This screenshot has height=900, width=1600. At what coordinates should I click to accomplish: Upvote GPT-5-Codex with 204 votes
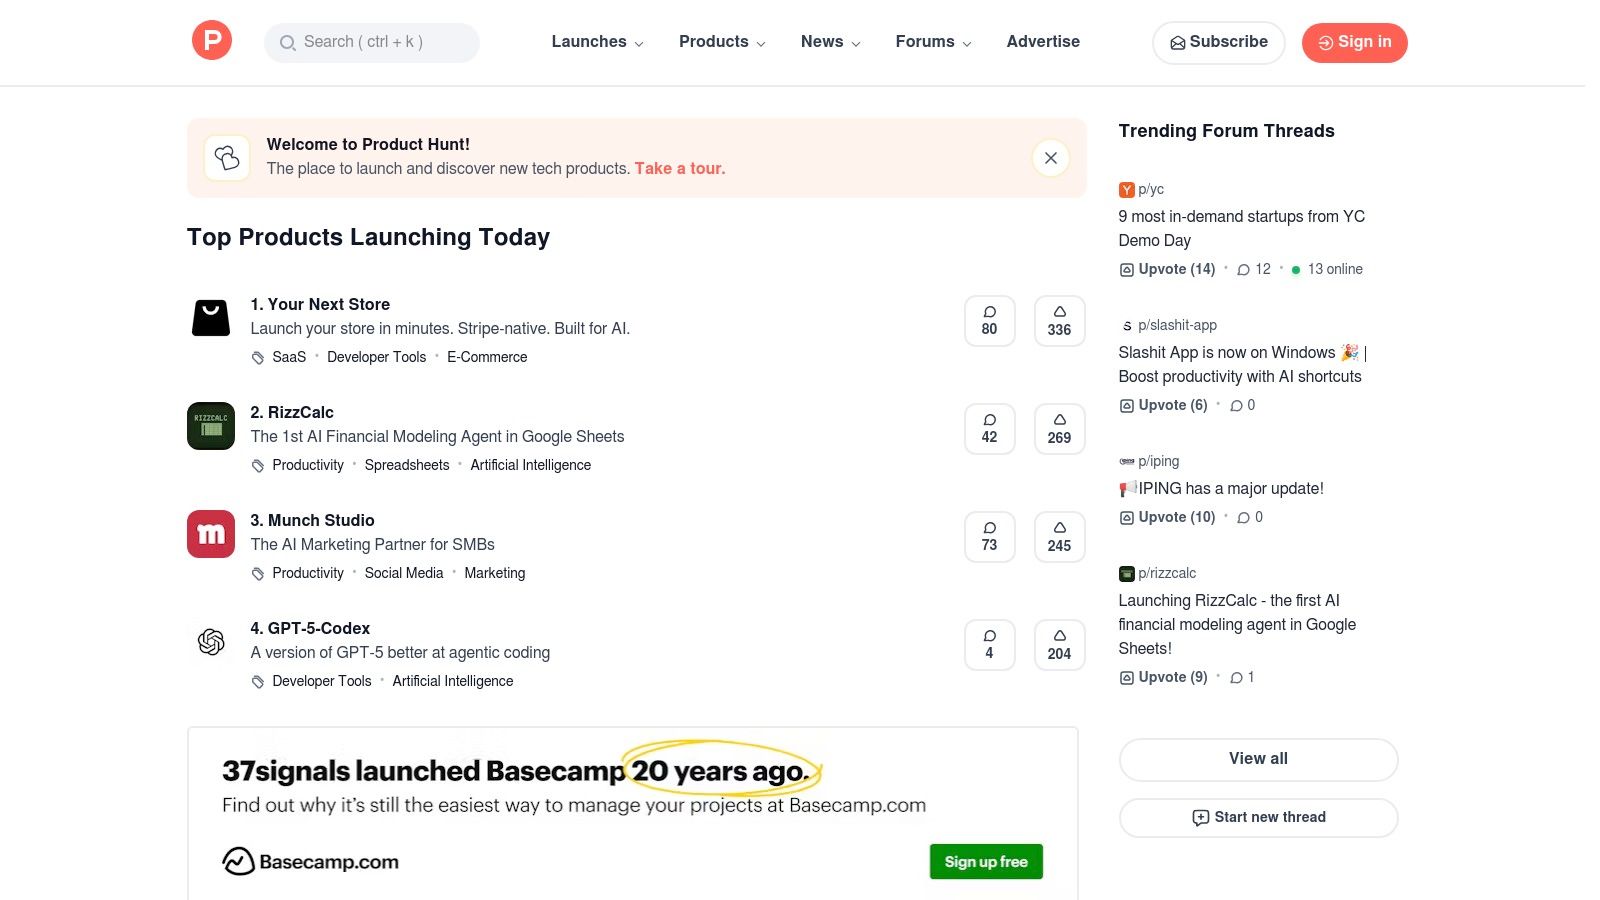(x=1059, y=645)
